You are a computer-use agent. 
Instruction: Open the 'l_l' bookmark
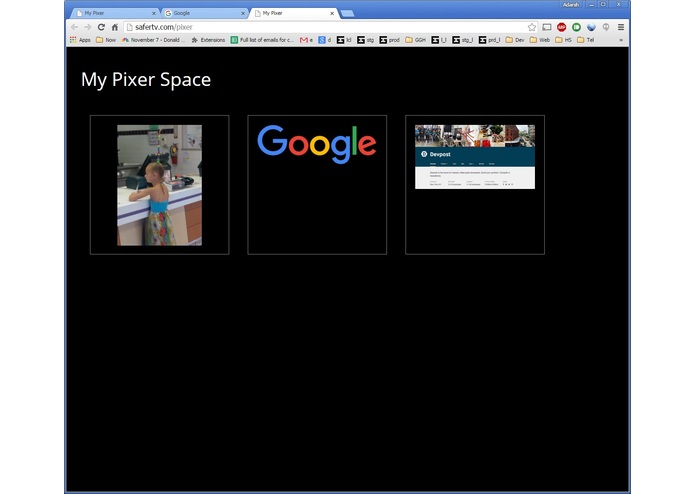click(439, 40)
